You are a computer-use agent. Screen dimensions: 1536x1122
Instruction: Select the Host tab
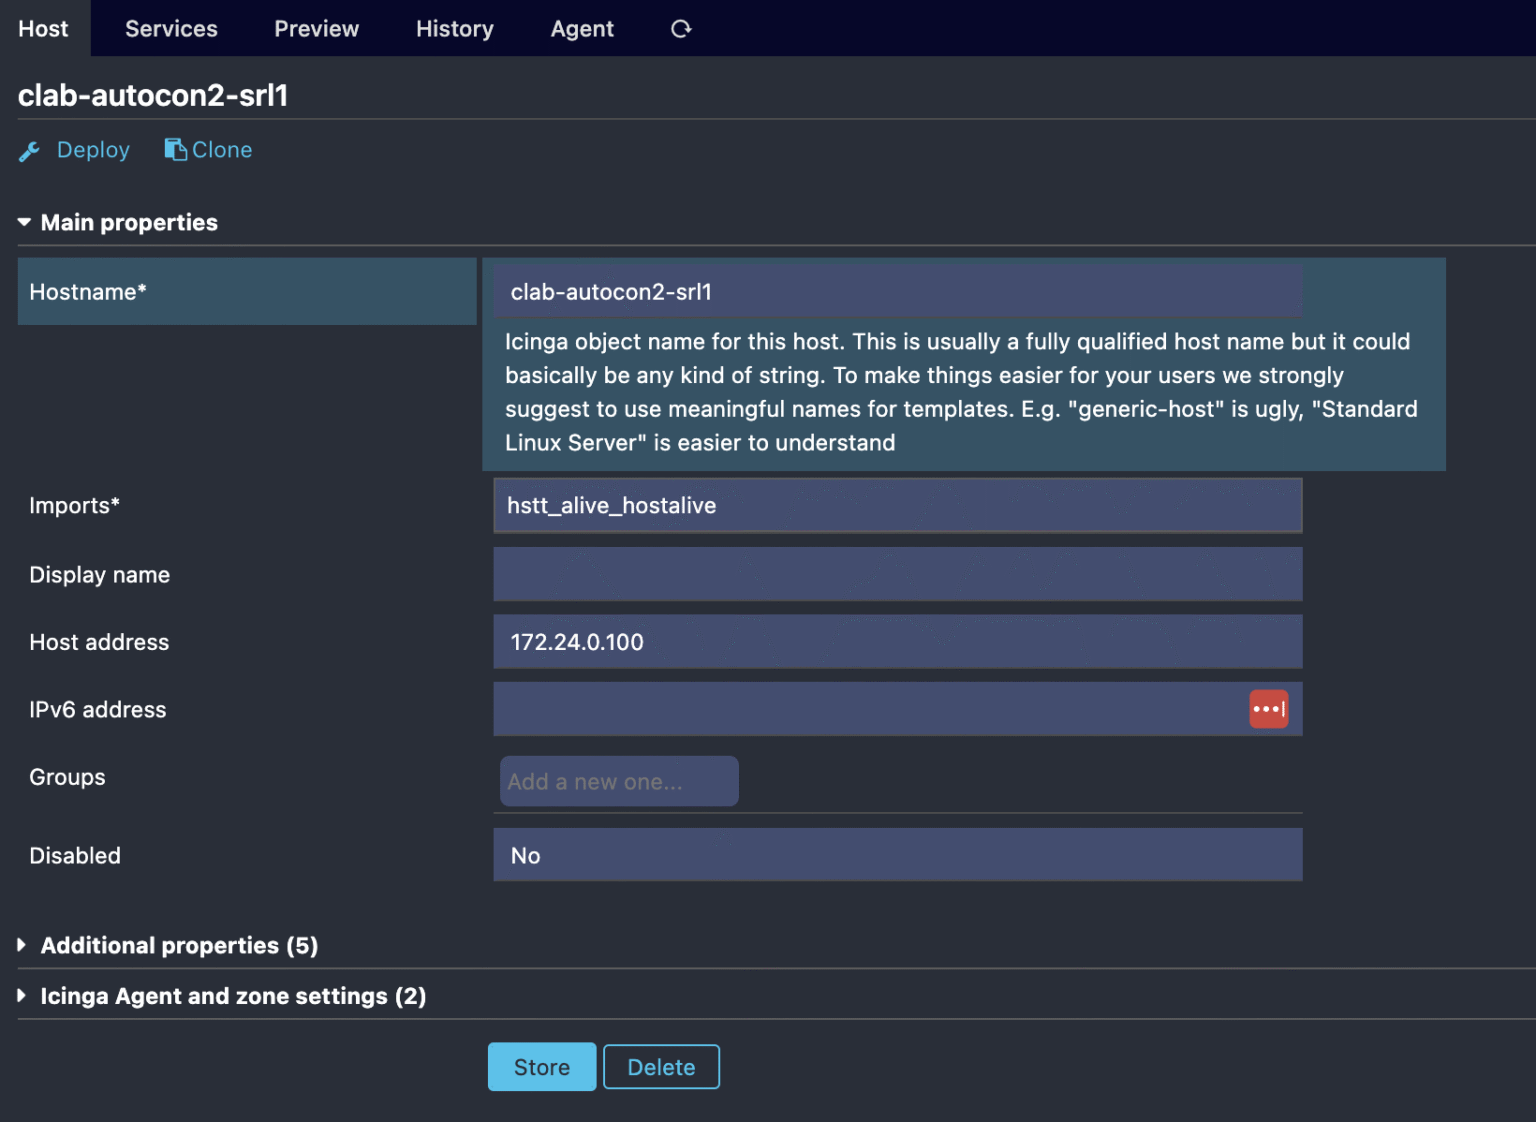click(43, 28)
